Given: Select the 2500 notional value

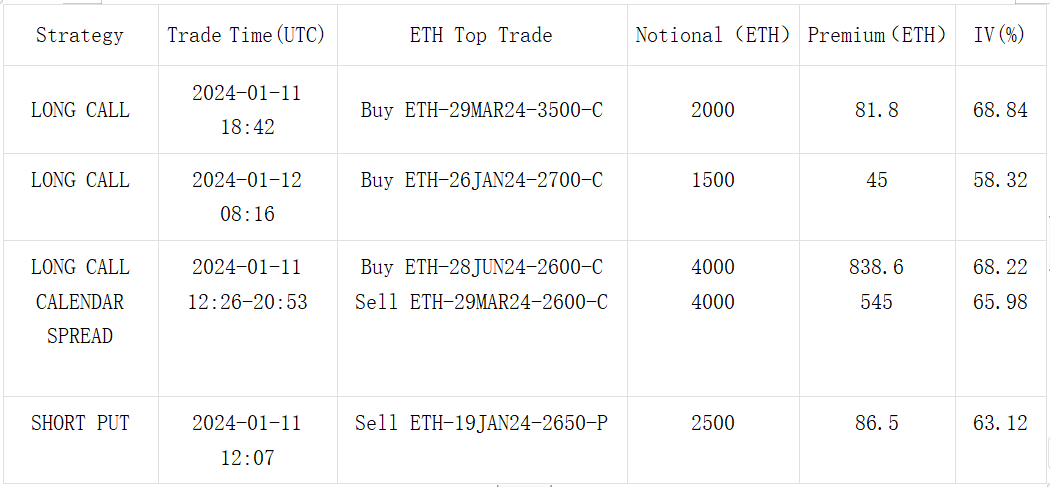Looking at the screenshot, I should (713, 423).
